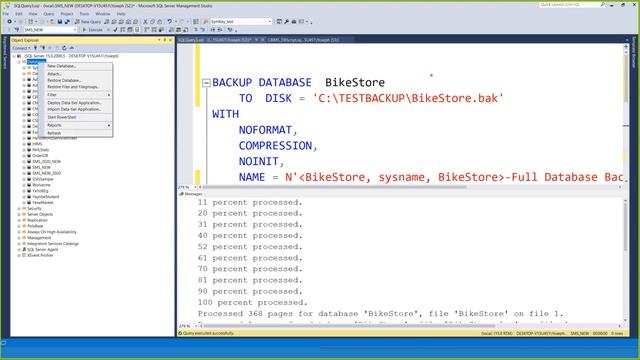Click the New Query toolbar button
640x360 pixels.
(88, 22)
